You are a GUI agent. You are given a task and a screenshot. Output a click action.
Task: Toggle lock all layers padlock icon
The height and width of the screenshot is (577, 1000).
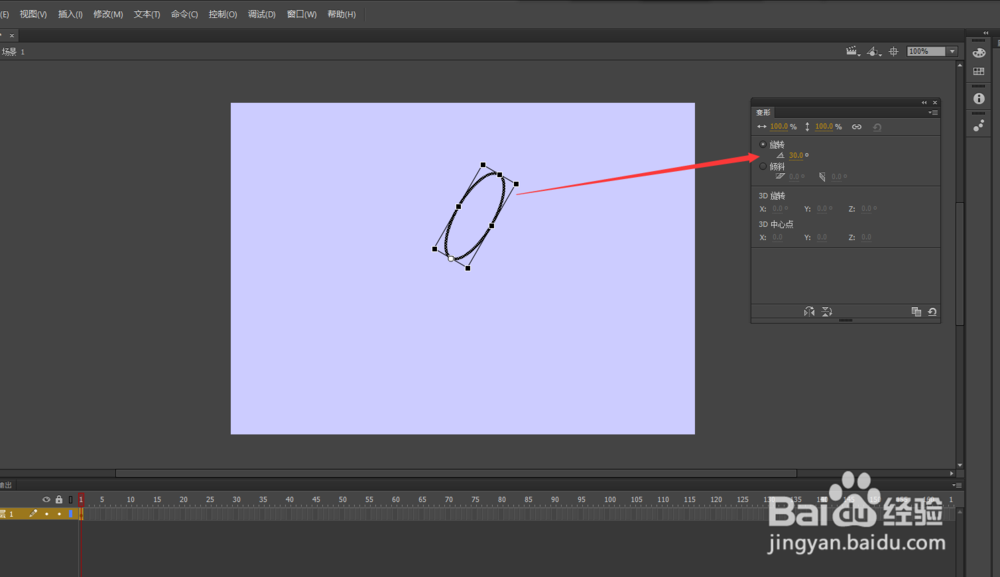pyautogui.click(x=59, y=500)
